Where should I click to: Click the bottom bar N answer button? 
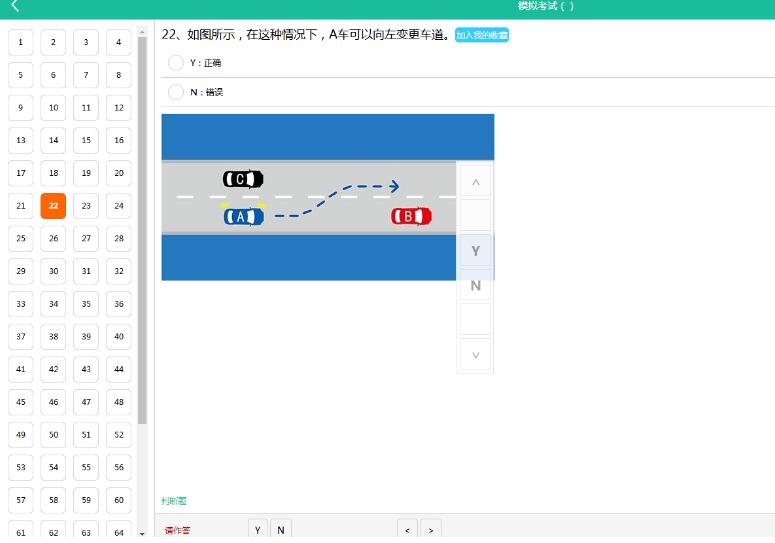click(x=281, y=530)
